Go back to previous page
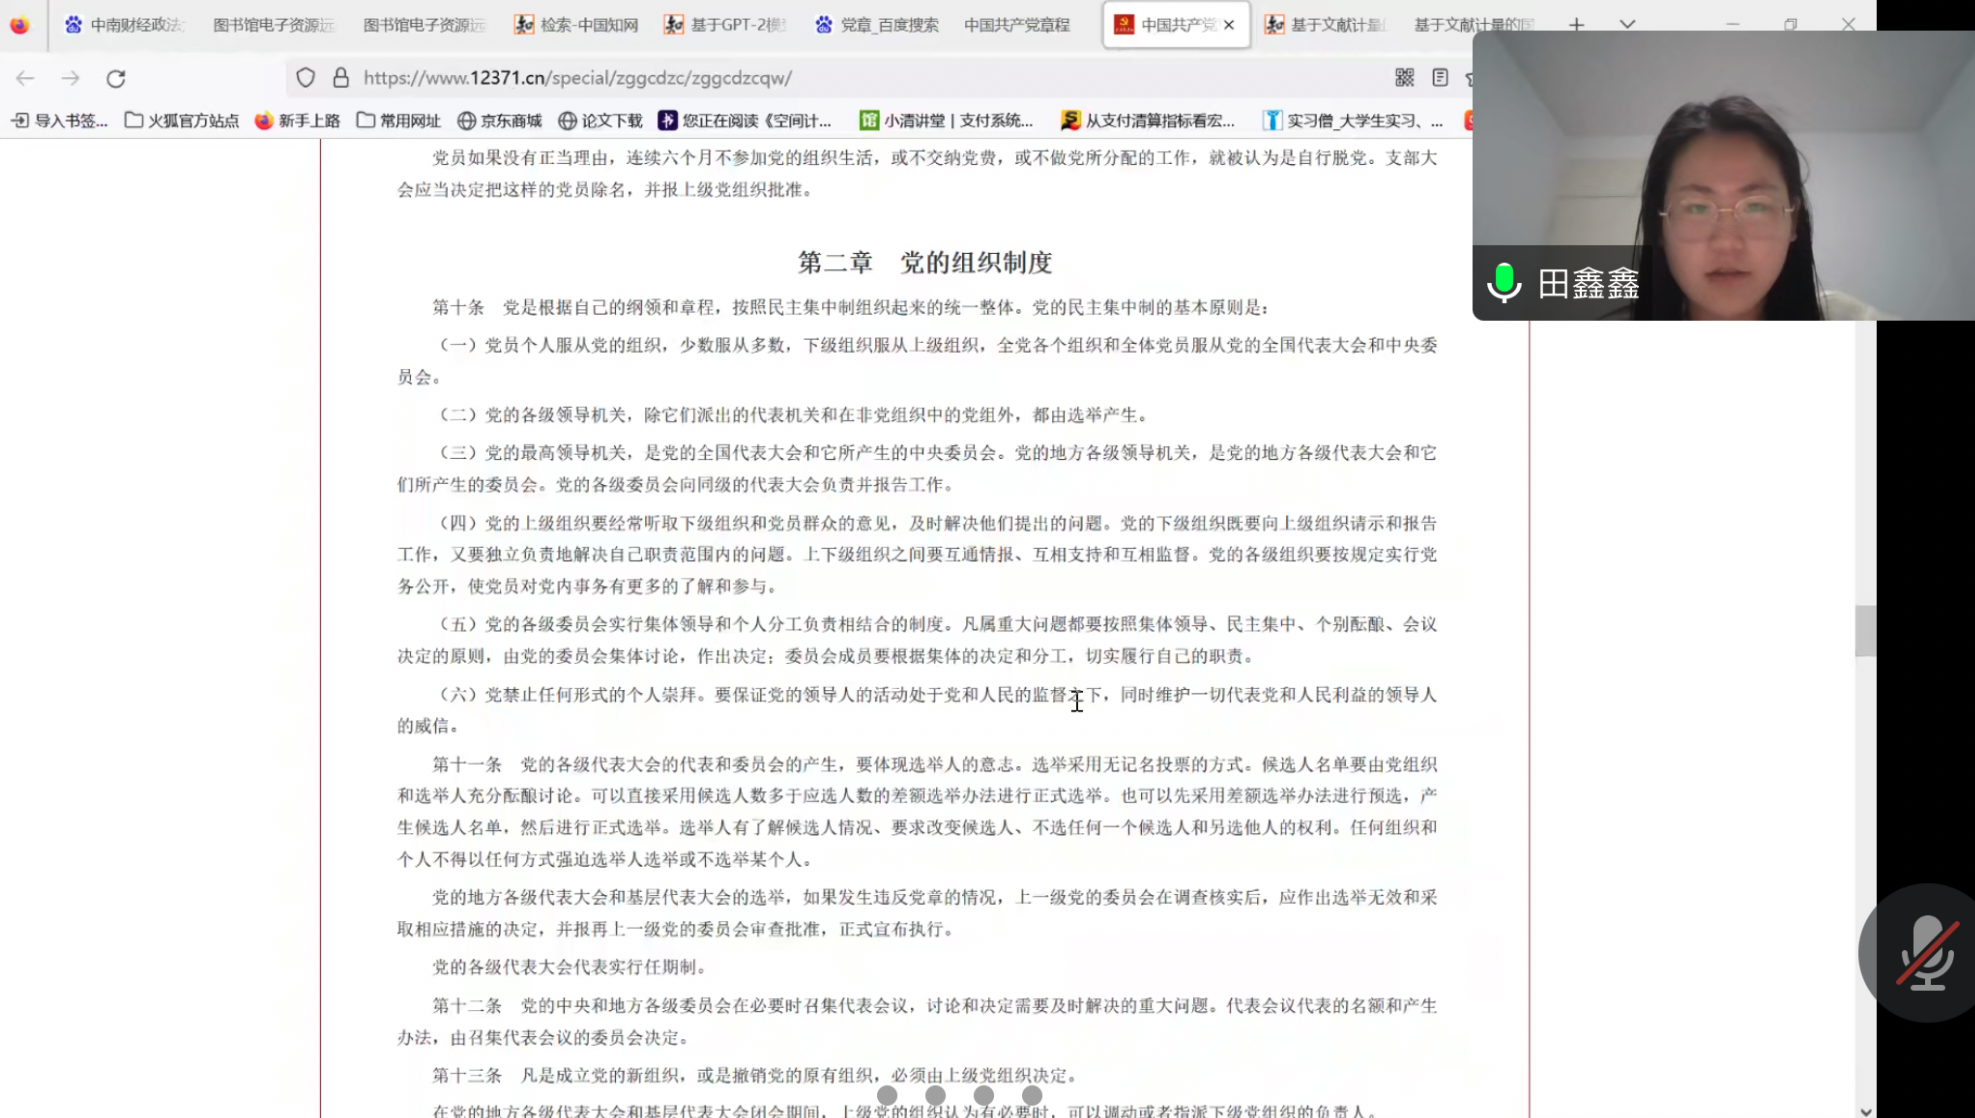The height and width of the screenshot is (1118, 1975). tap(25, 78)
